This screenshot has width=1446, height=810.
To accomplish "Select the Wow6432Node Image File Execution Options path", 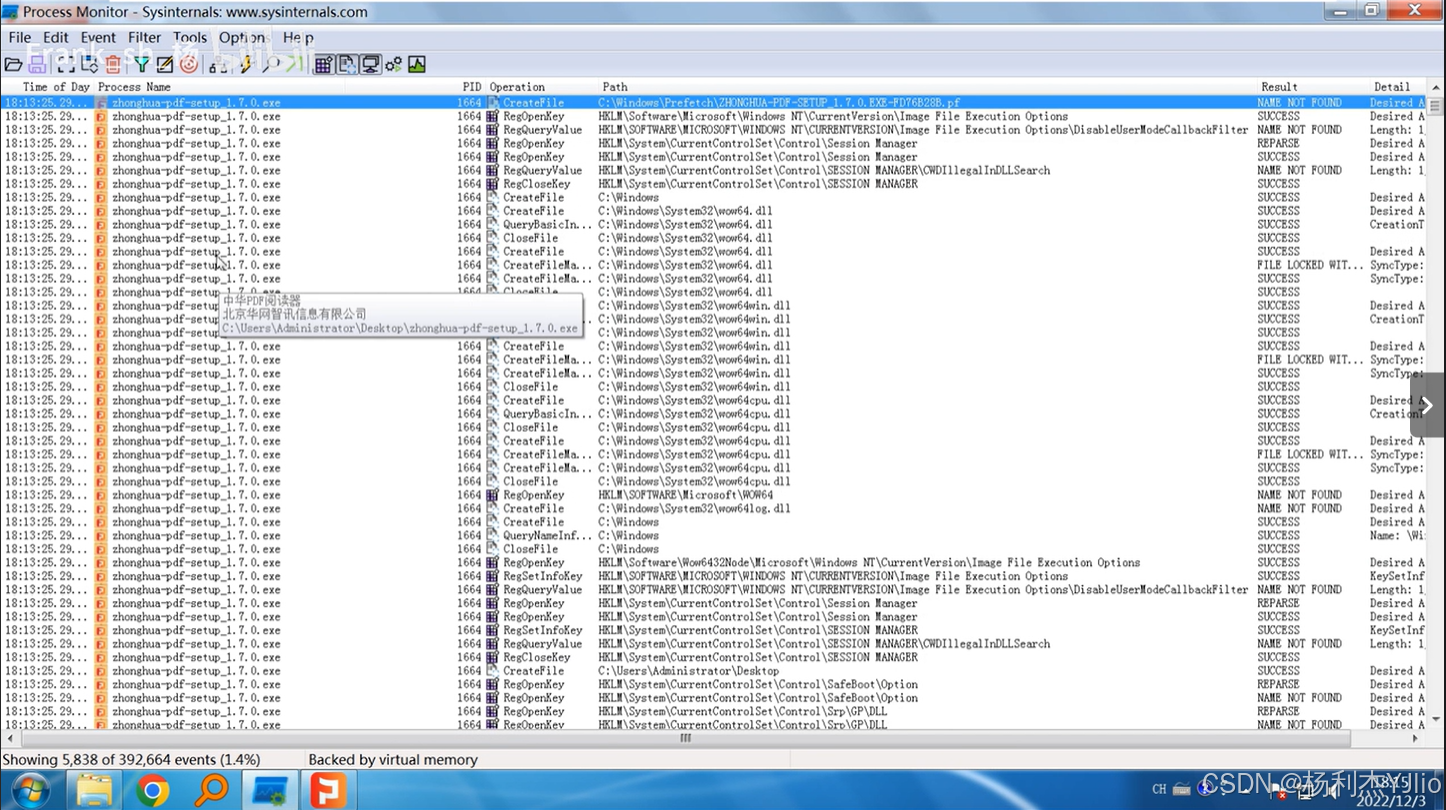I will (x=869, y=562).
